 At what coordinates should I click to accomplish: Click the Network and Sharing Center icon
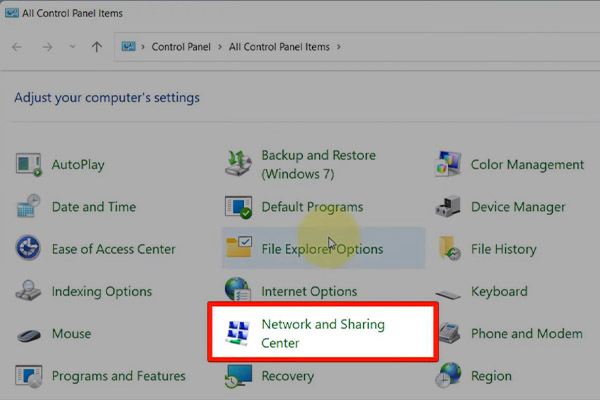point(238,333)
